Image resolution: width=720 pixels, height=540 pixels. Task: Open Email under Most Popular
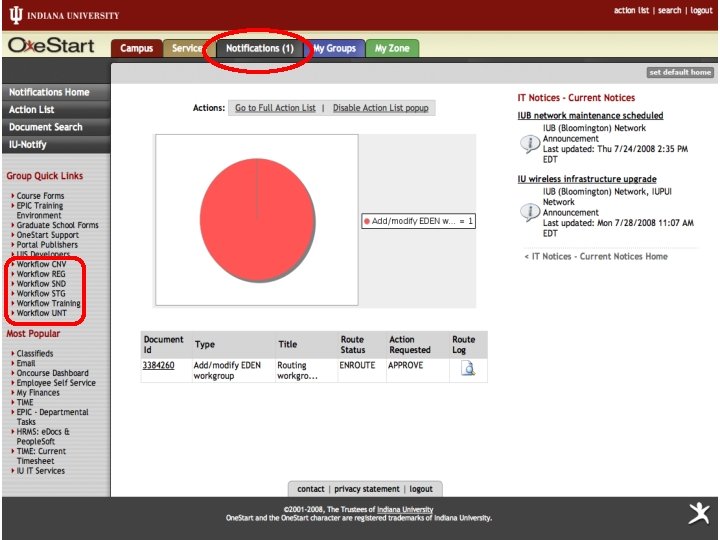[26, 363]
